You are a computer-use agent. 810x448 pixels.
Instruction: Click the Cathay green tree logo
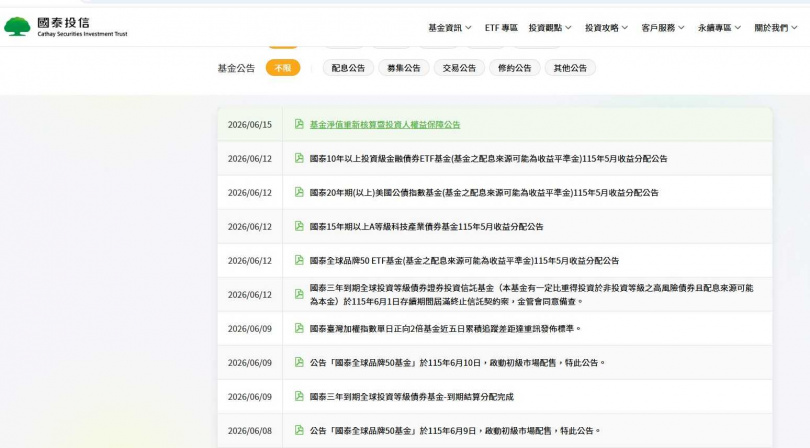(x=17, y=26)
